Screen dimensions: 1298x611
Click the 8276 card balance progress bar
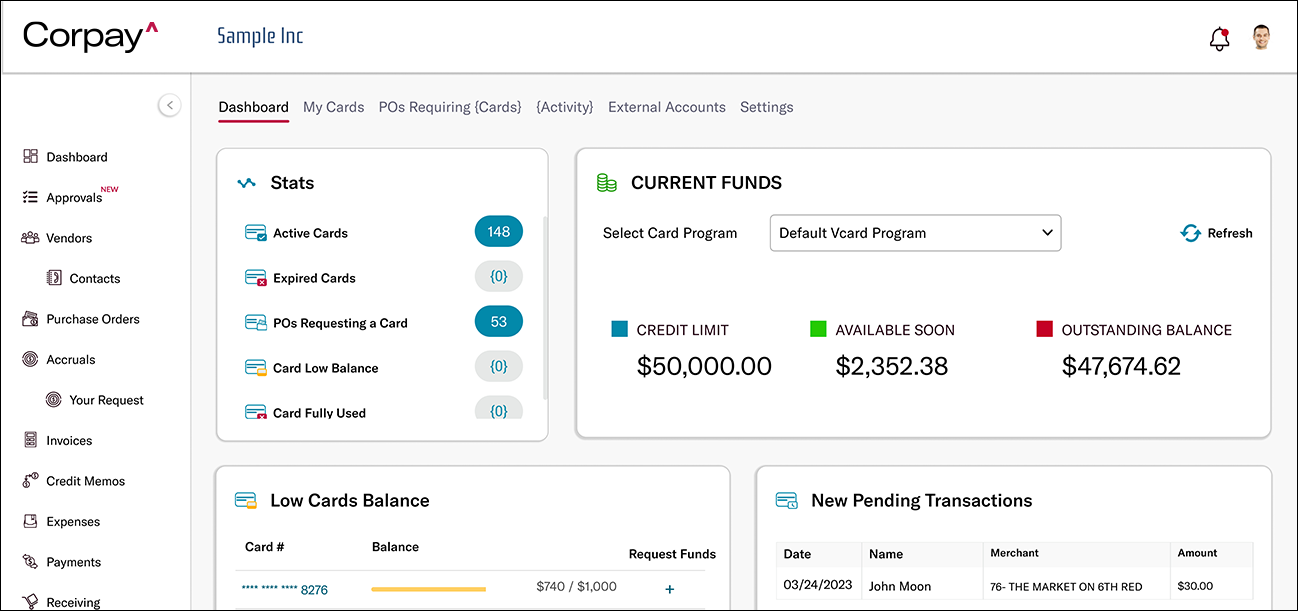click(428, 589)
